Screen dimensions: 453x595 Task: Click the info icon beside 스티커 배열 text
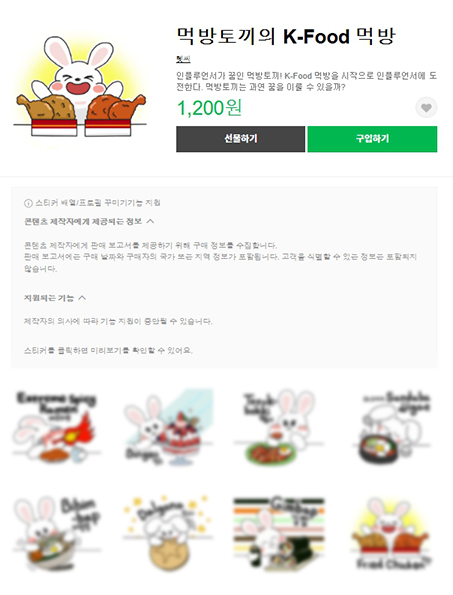[x=28, y=203]
